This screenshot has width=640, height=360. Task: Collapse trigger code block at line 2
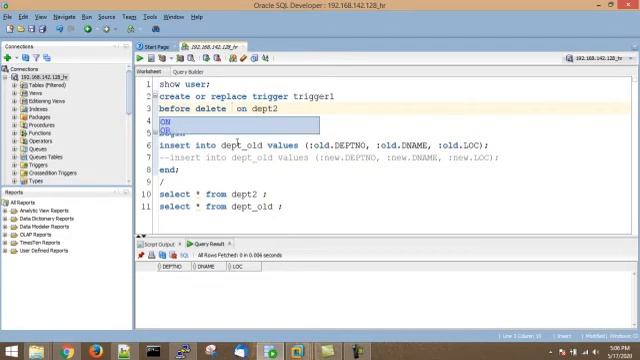(x=155, y=96)
